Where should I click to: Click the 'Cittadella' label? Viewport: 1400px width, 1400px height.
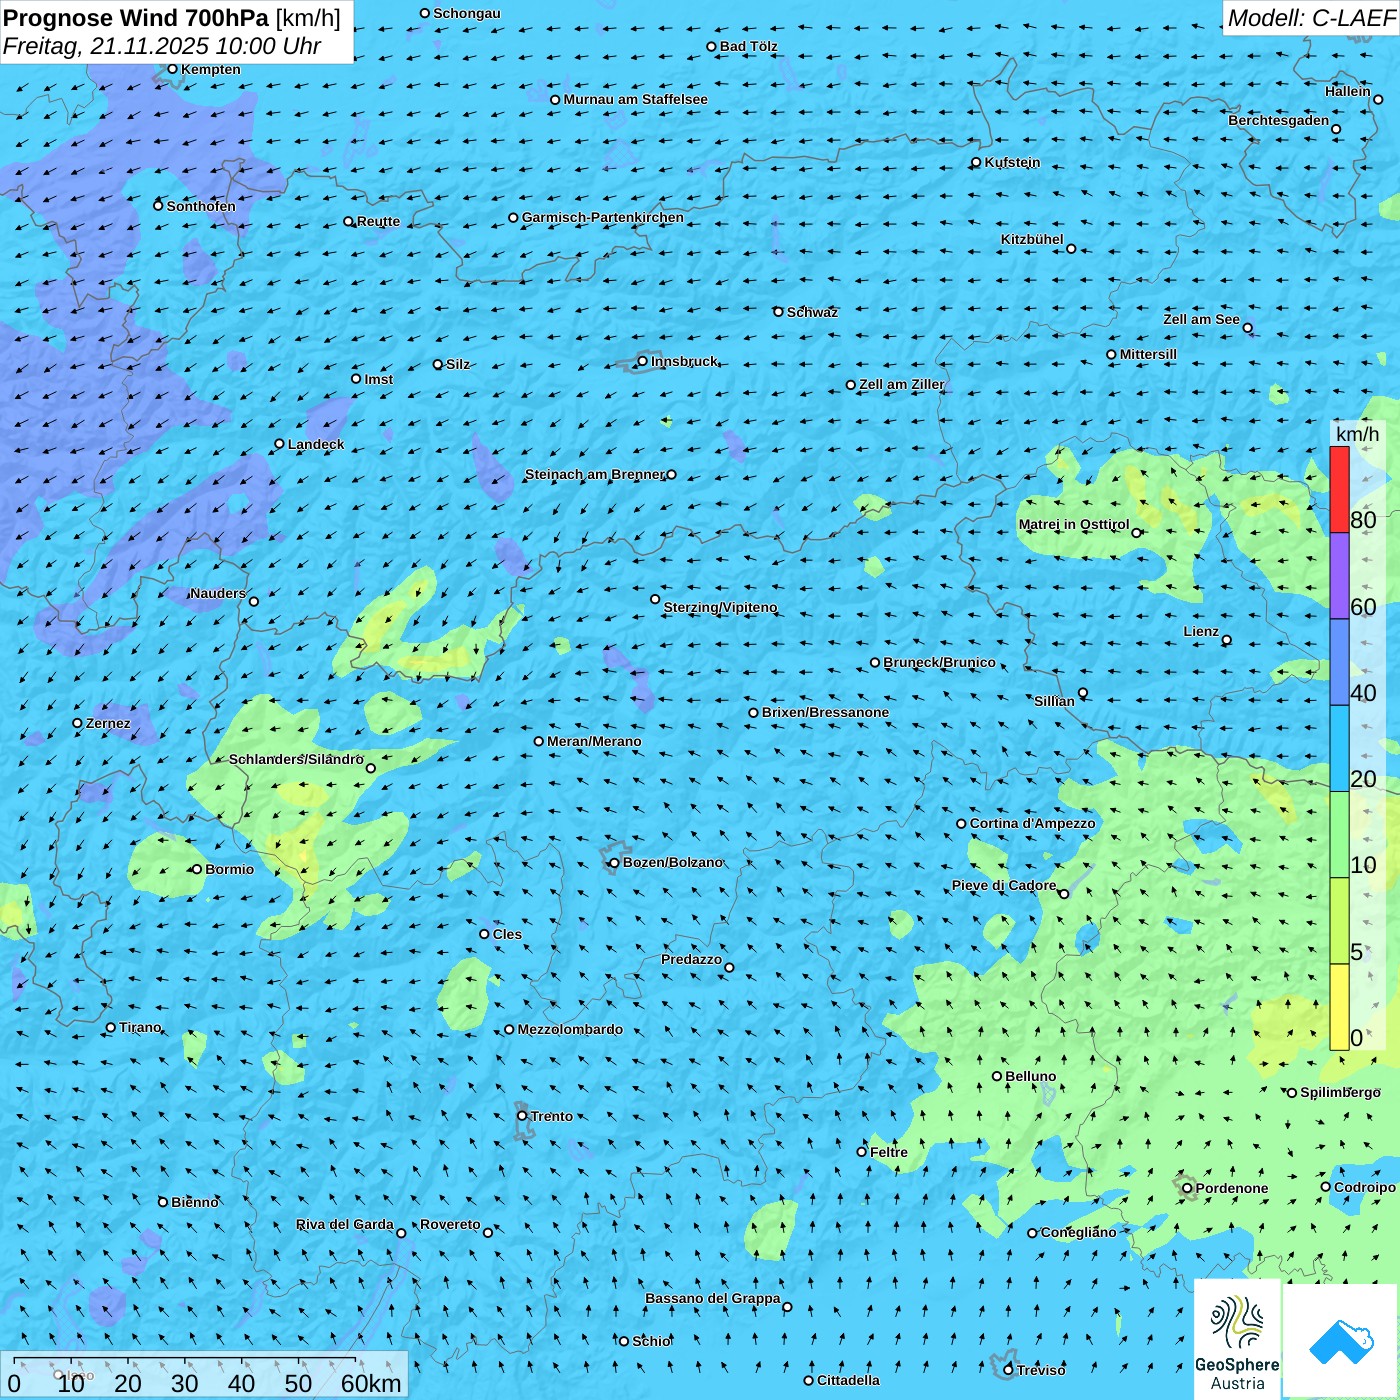[848, 1380]
